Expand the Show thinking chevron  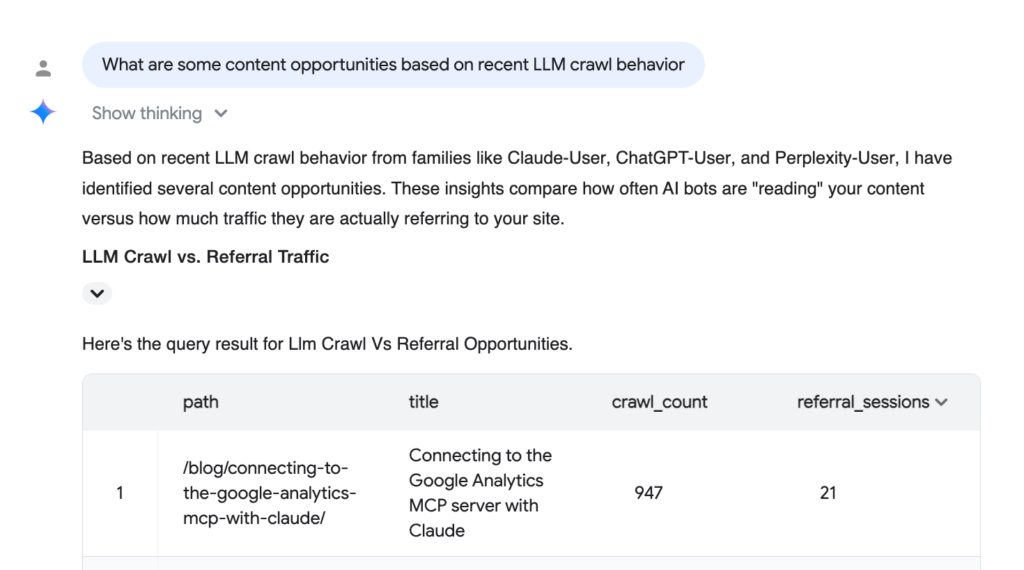tap(221, 114)
